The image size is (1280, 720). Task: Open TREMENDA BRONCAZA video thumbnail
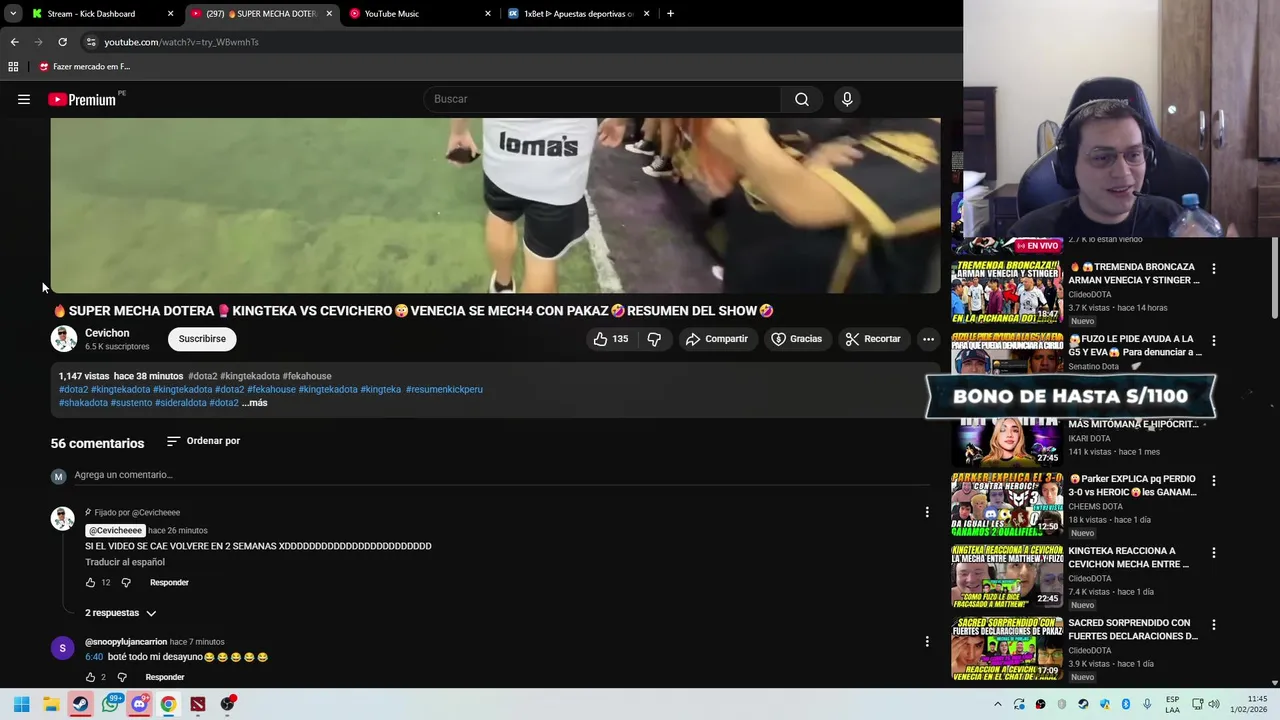[1006, 291]
